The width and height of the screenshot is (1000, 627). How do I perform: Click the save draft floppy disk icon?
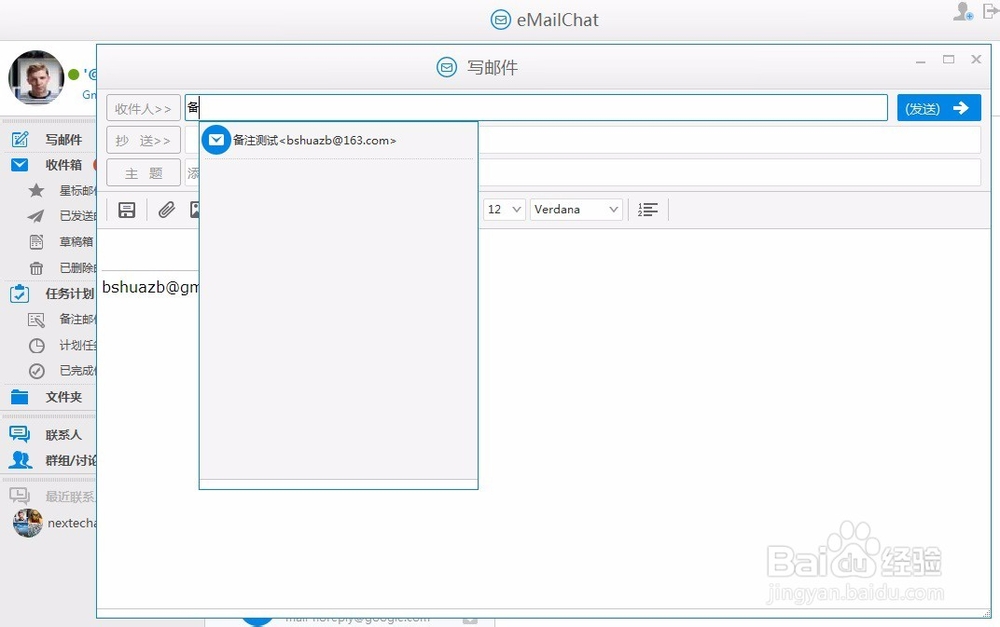(127, 210)
